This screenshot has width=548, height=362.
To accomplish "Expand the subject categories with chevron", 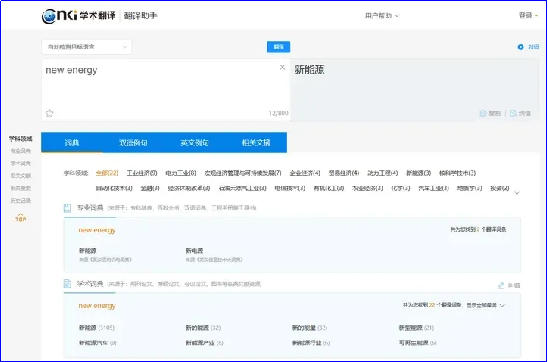I will click(x=517, y=192).
